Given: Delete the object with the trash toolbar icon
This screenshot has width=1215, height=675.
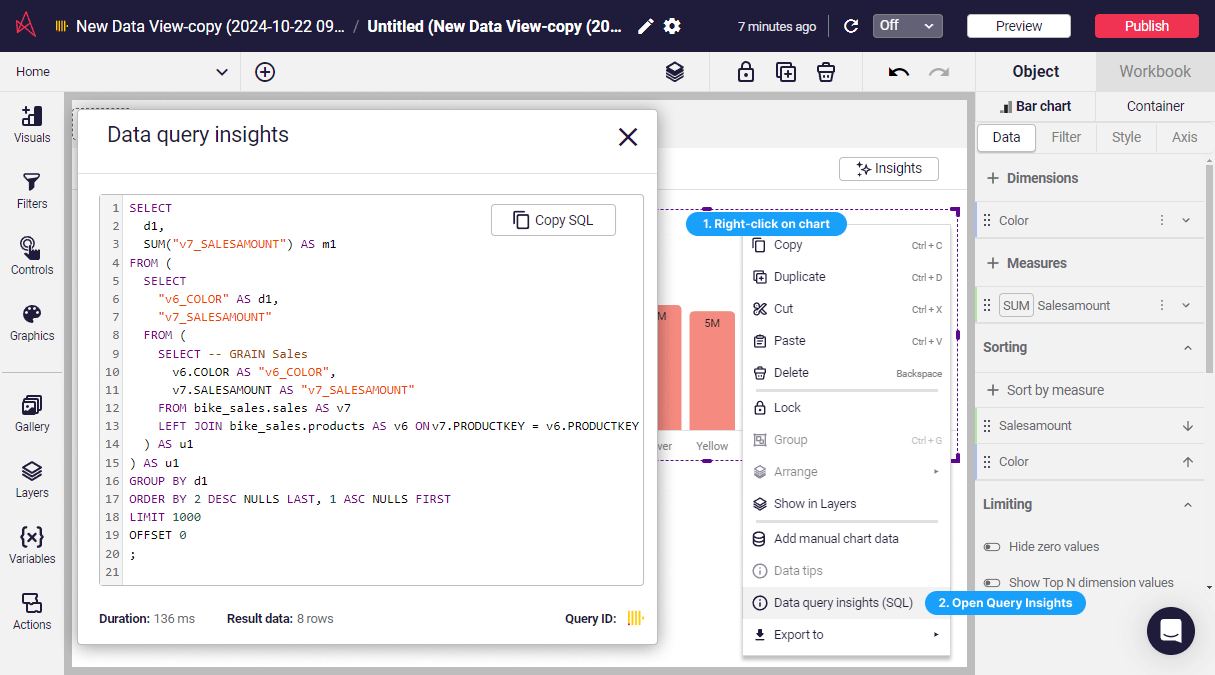Looking at the screenshot, I should coord(825,71).
